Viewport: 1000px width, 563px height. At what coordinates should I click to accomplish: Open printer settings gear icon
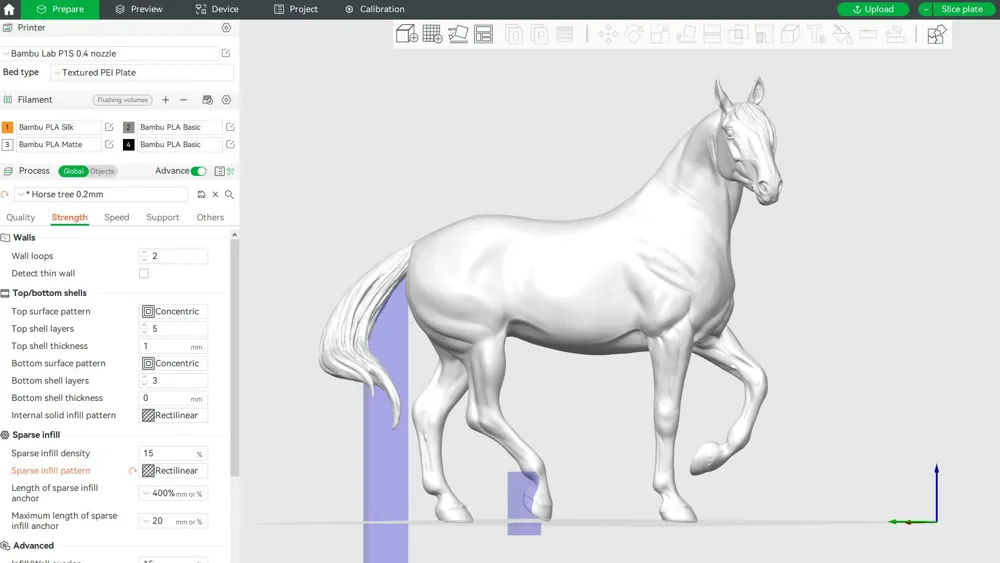(x=226, y=27)
